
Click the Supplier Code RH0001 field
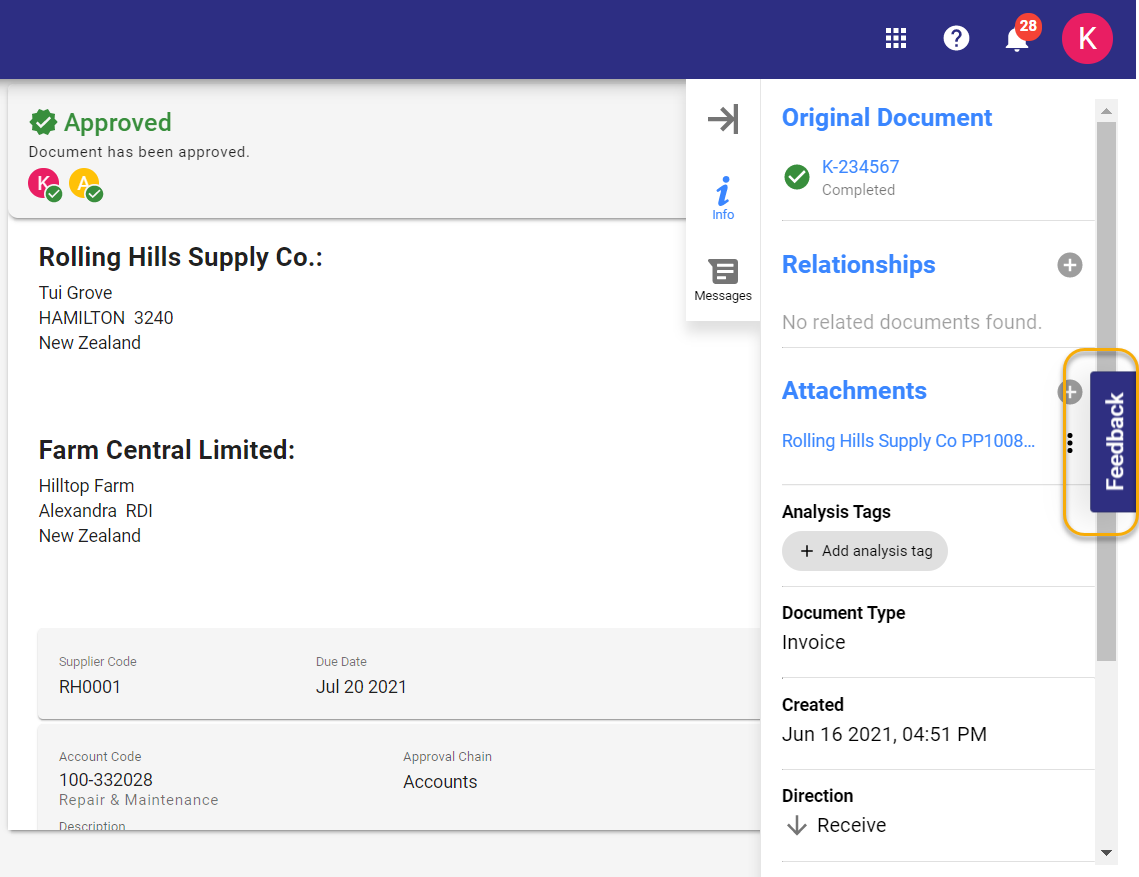coord(90,686)
